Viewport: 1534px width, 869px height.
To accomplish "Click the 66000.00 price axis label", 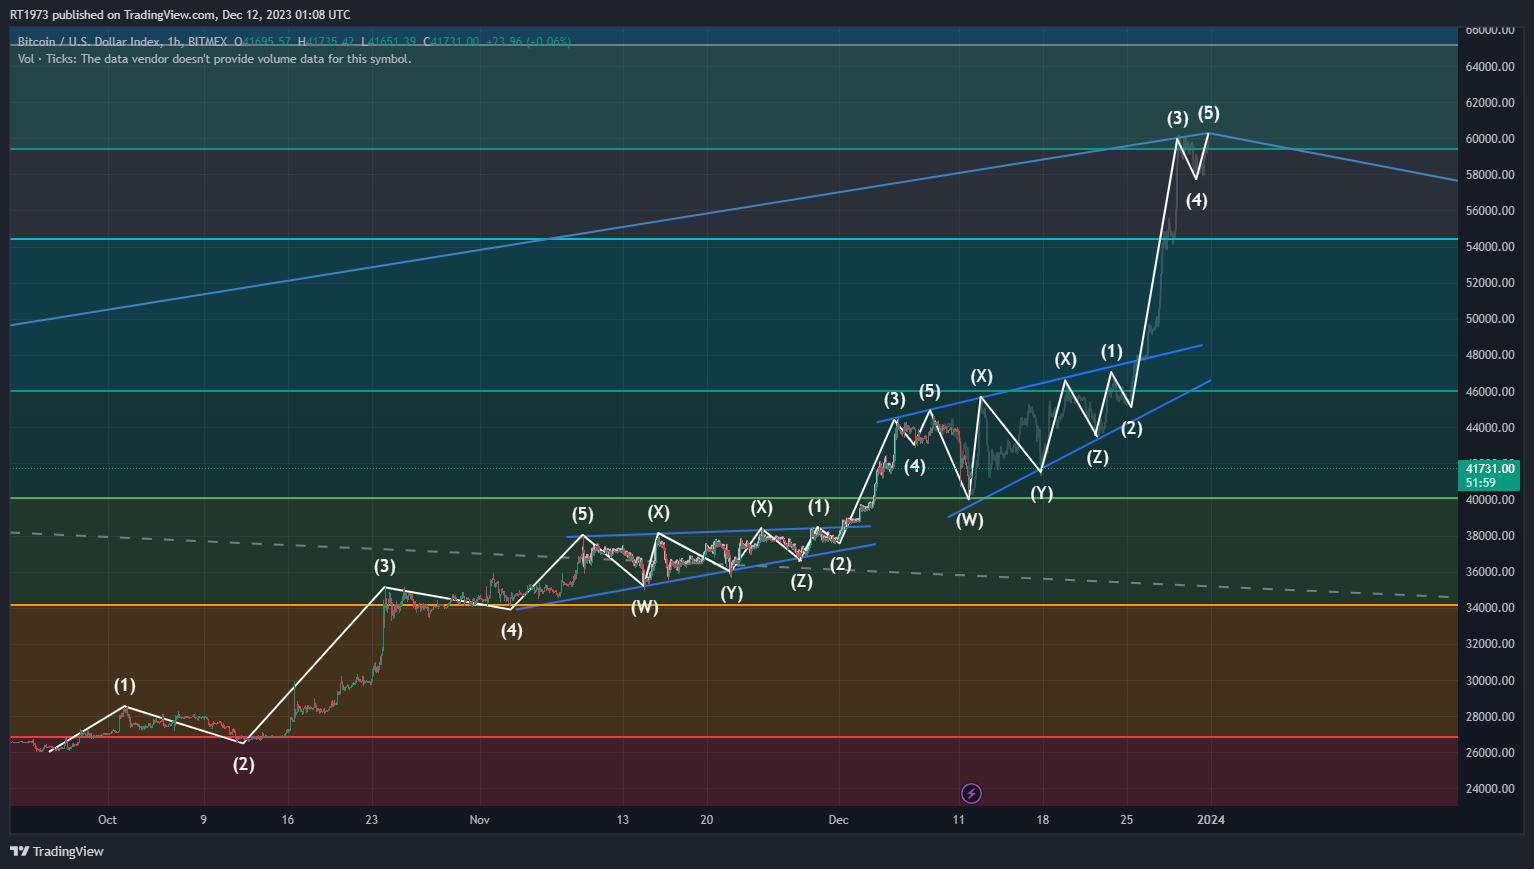I will pyautogui.click(x=1490, y=30).
